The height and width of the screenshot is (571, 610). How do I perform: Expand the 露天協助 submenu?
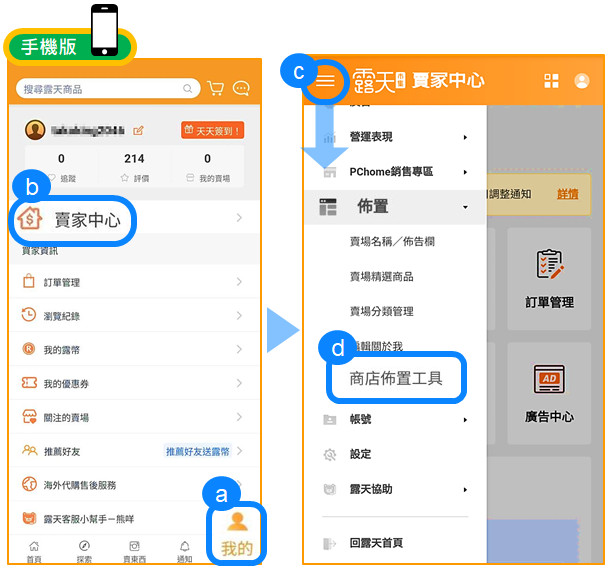click(x=465, y=490)
